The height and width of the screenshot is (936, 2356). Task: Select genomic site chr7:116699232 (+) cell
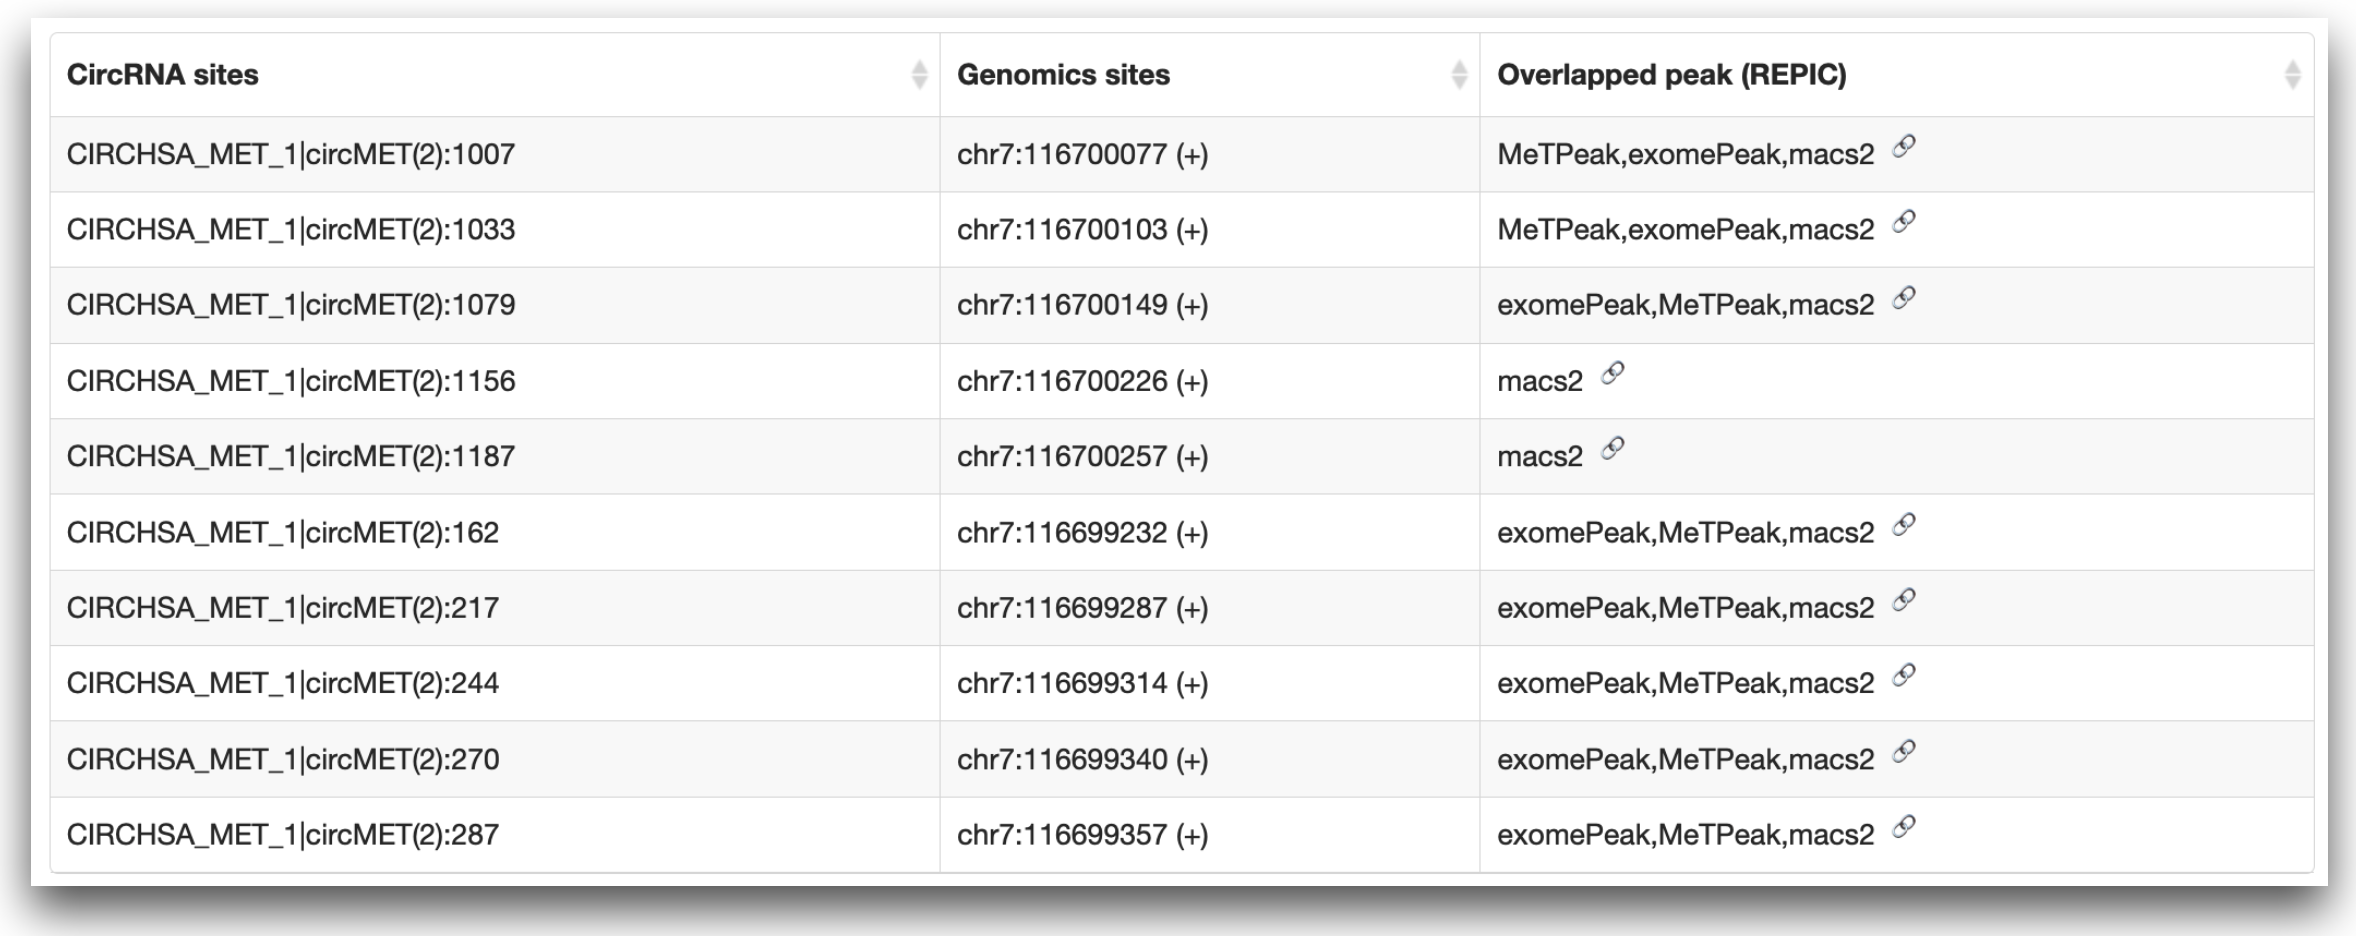[1082, 533]
